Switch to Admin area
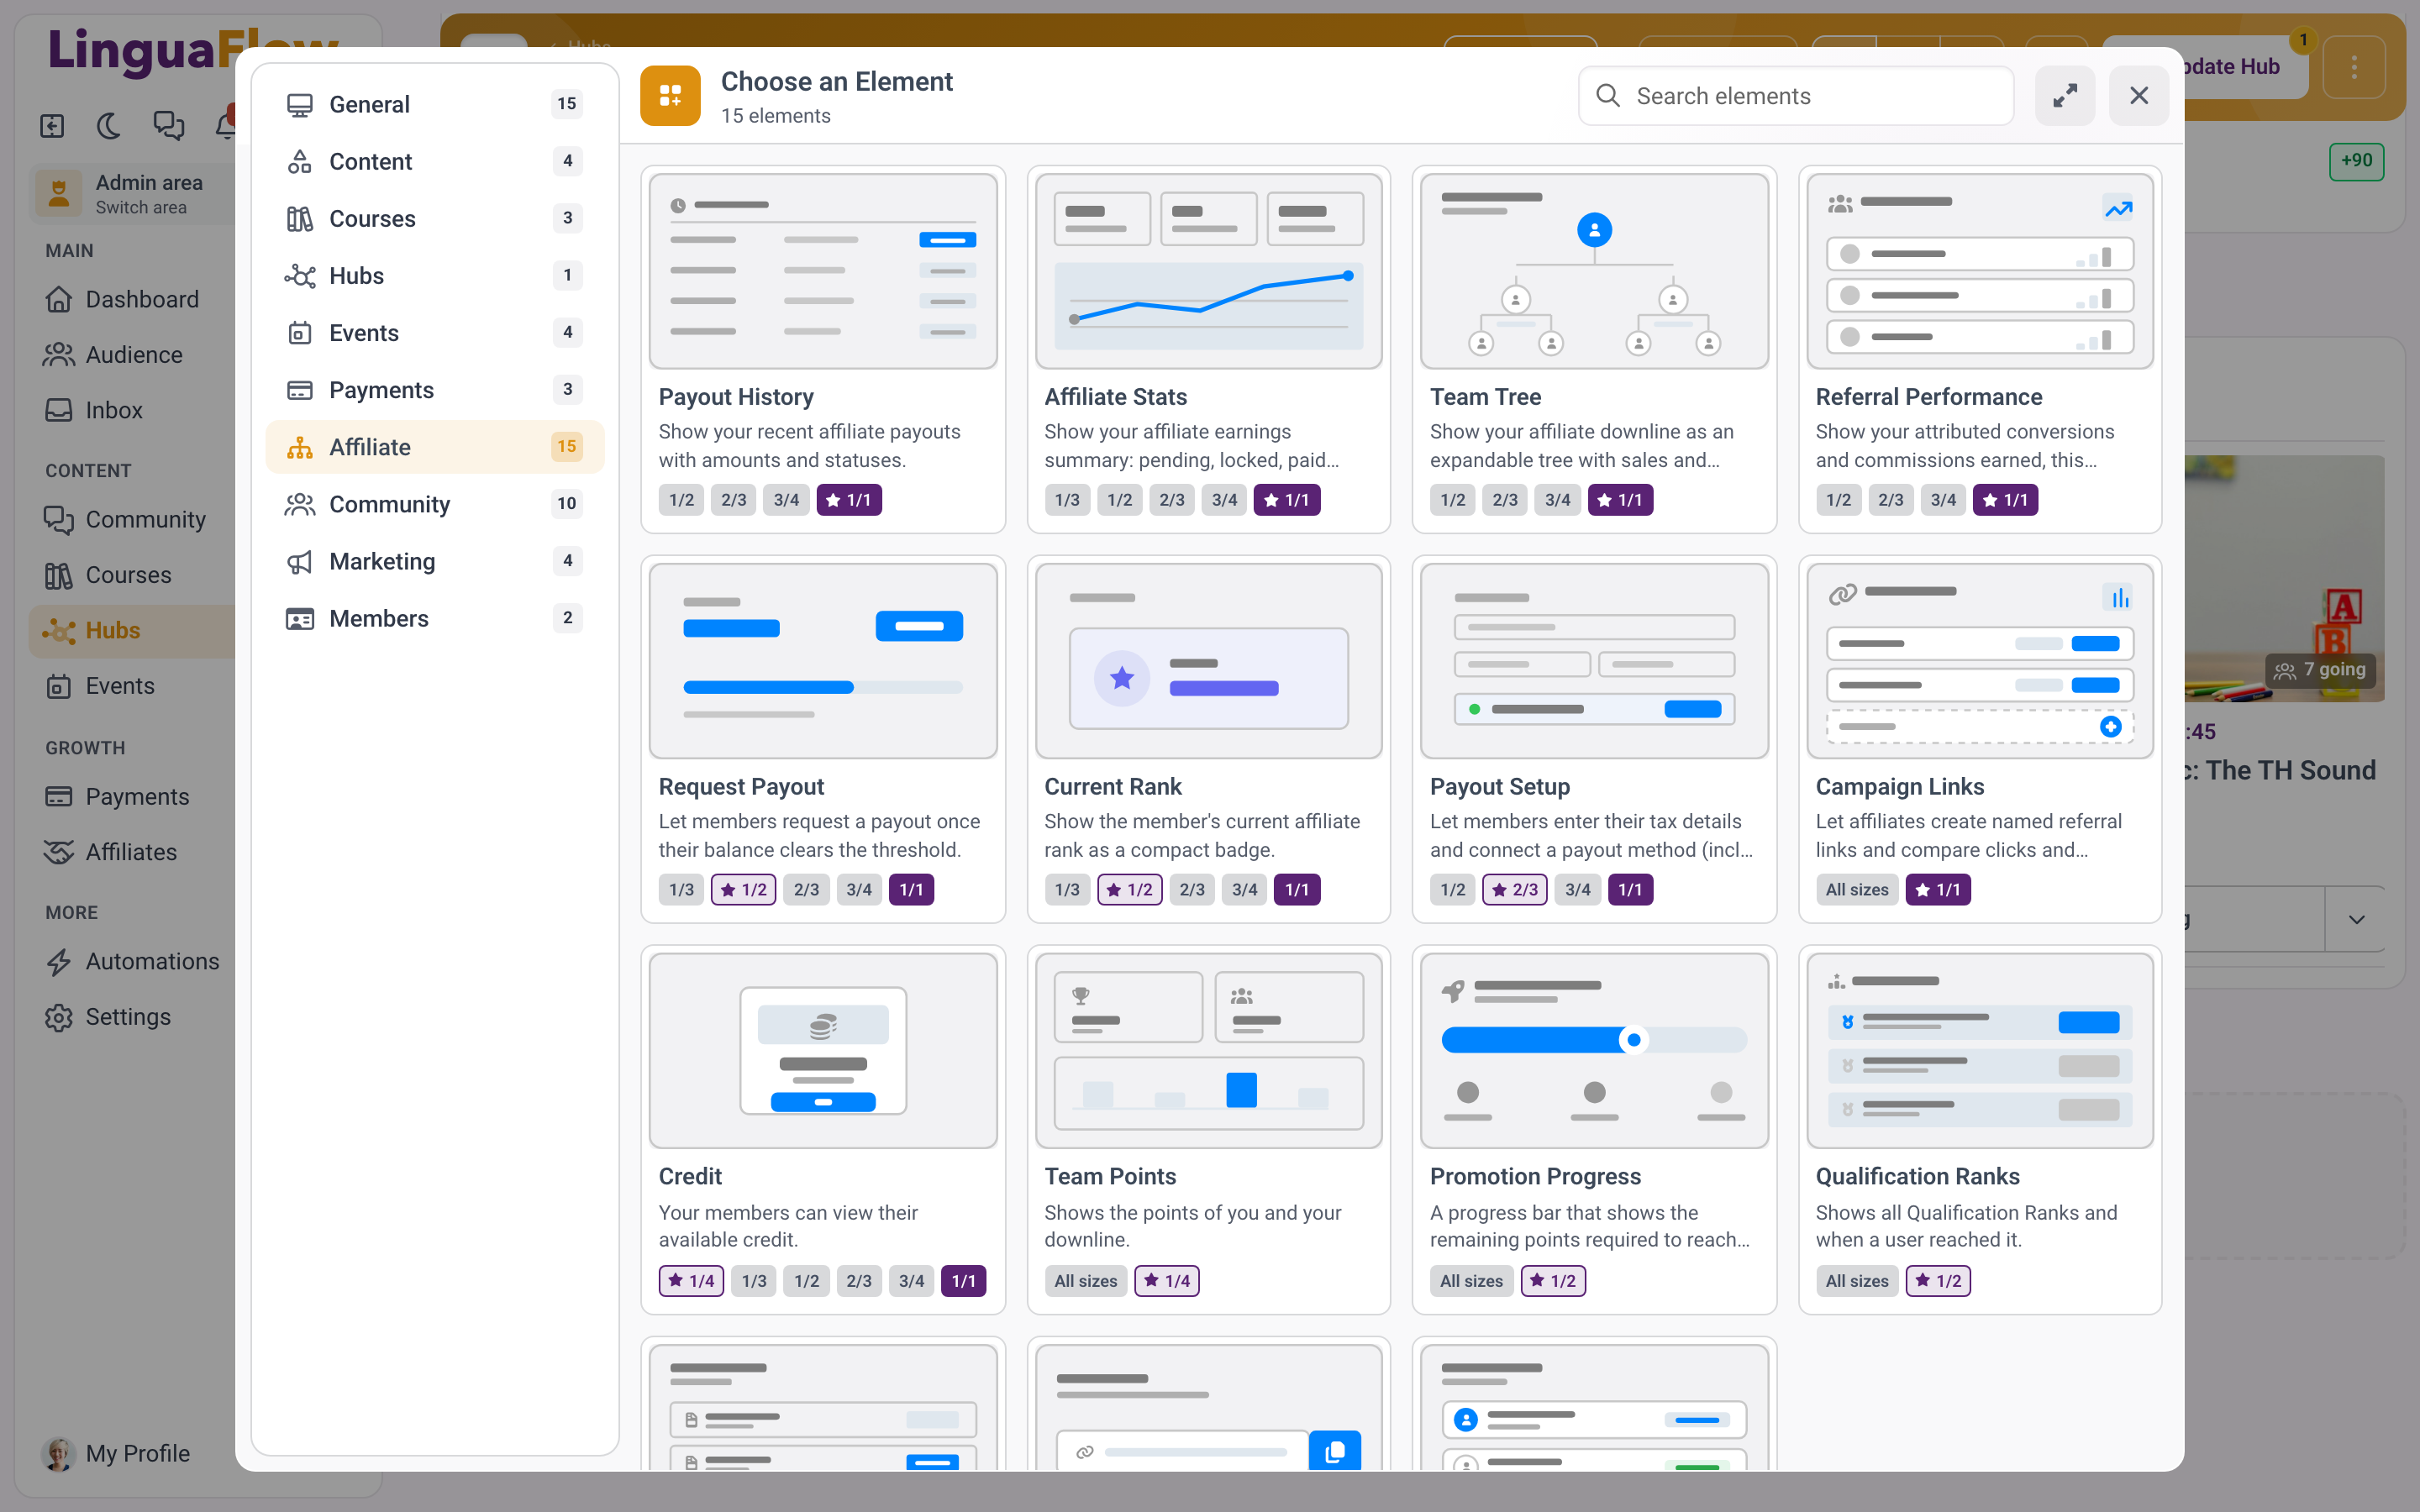 [x=133, y=193]
